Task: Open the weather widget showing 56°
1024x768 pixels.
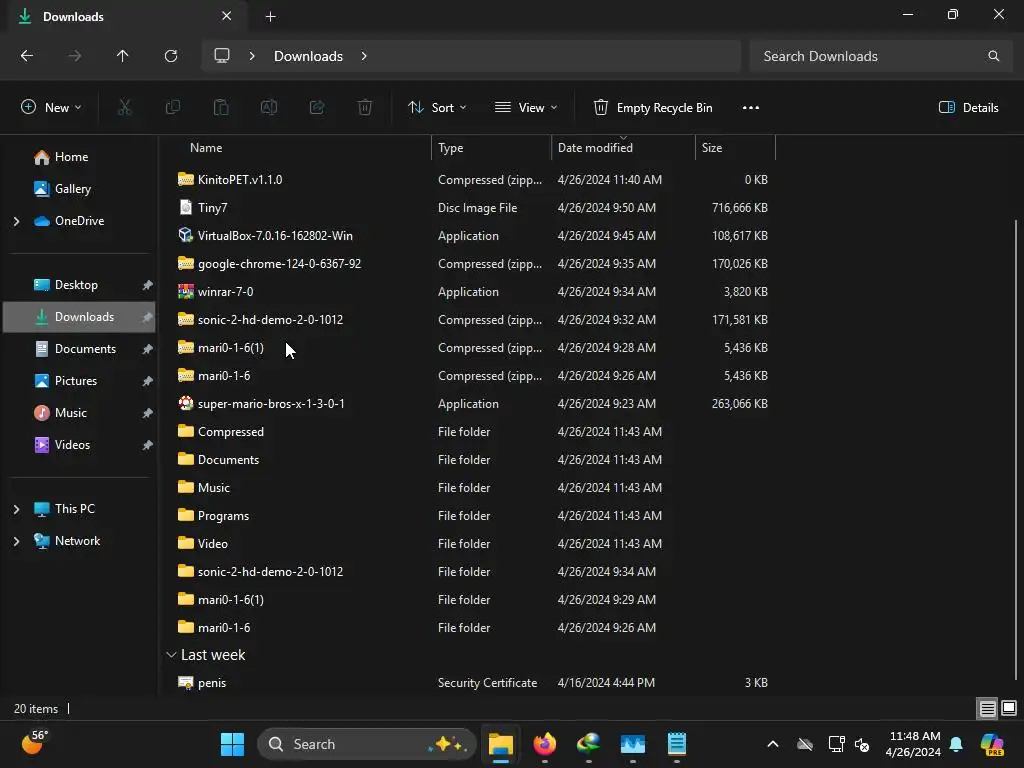Action: tap(35, 743)
